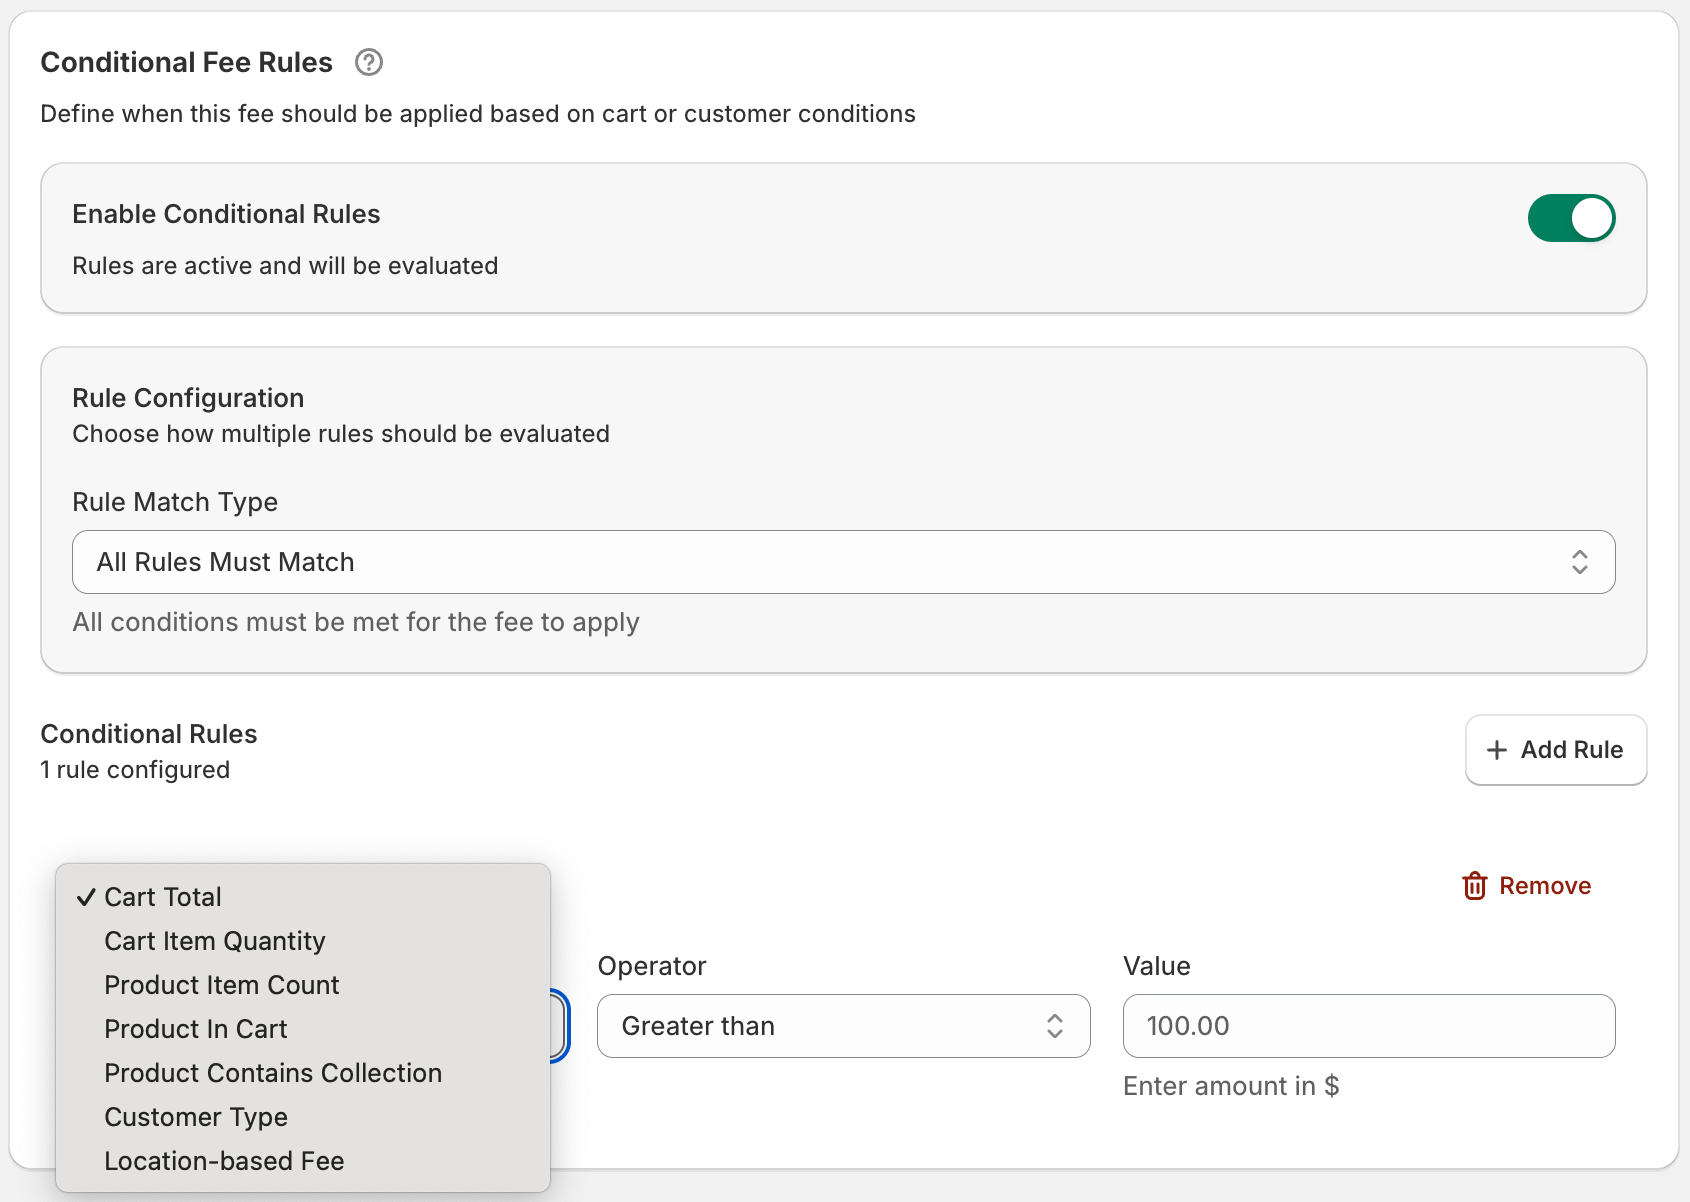Select the checked Cart Total option

point(163,897)
